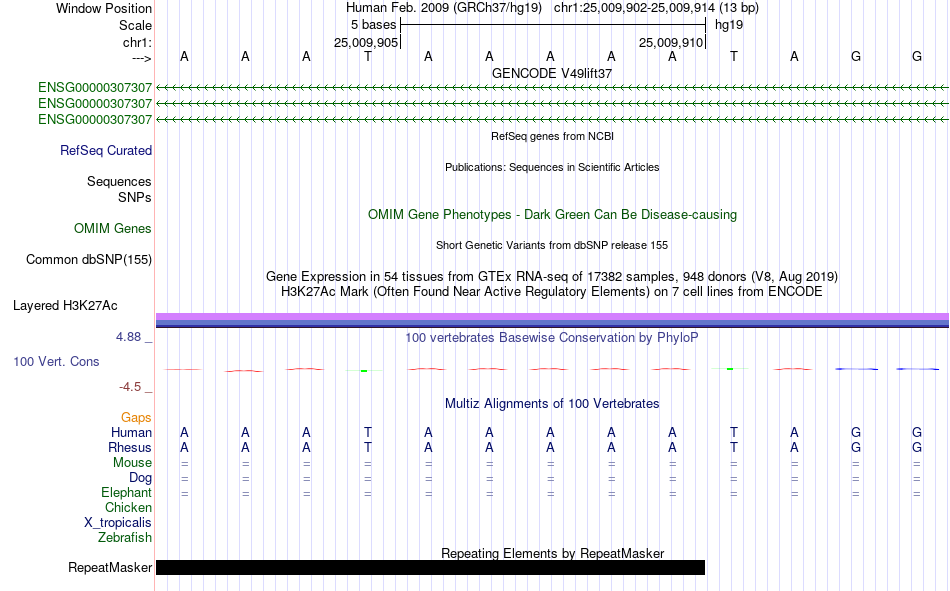Click the orange Gaps row label
Image resolution: width=950 pixels, height=591 pixels.
[x=136, y=418]
